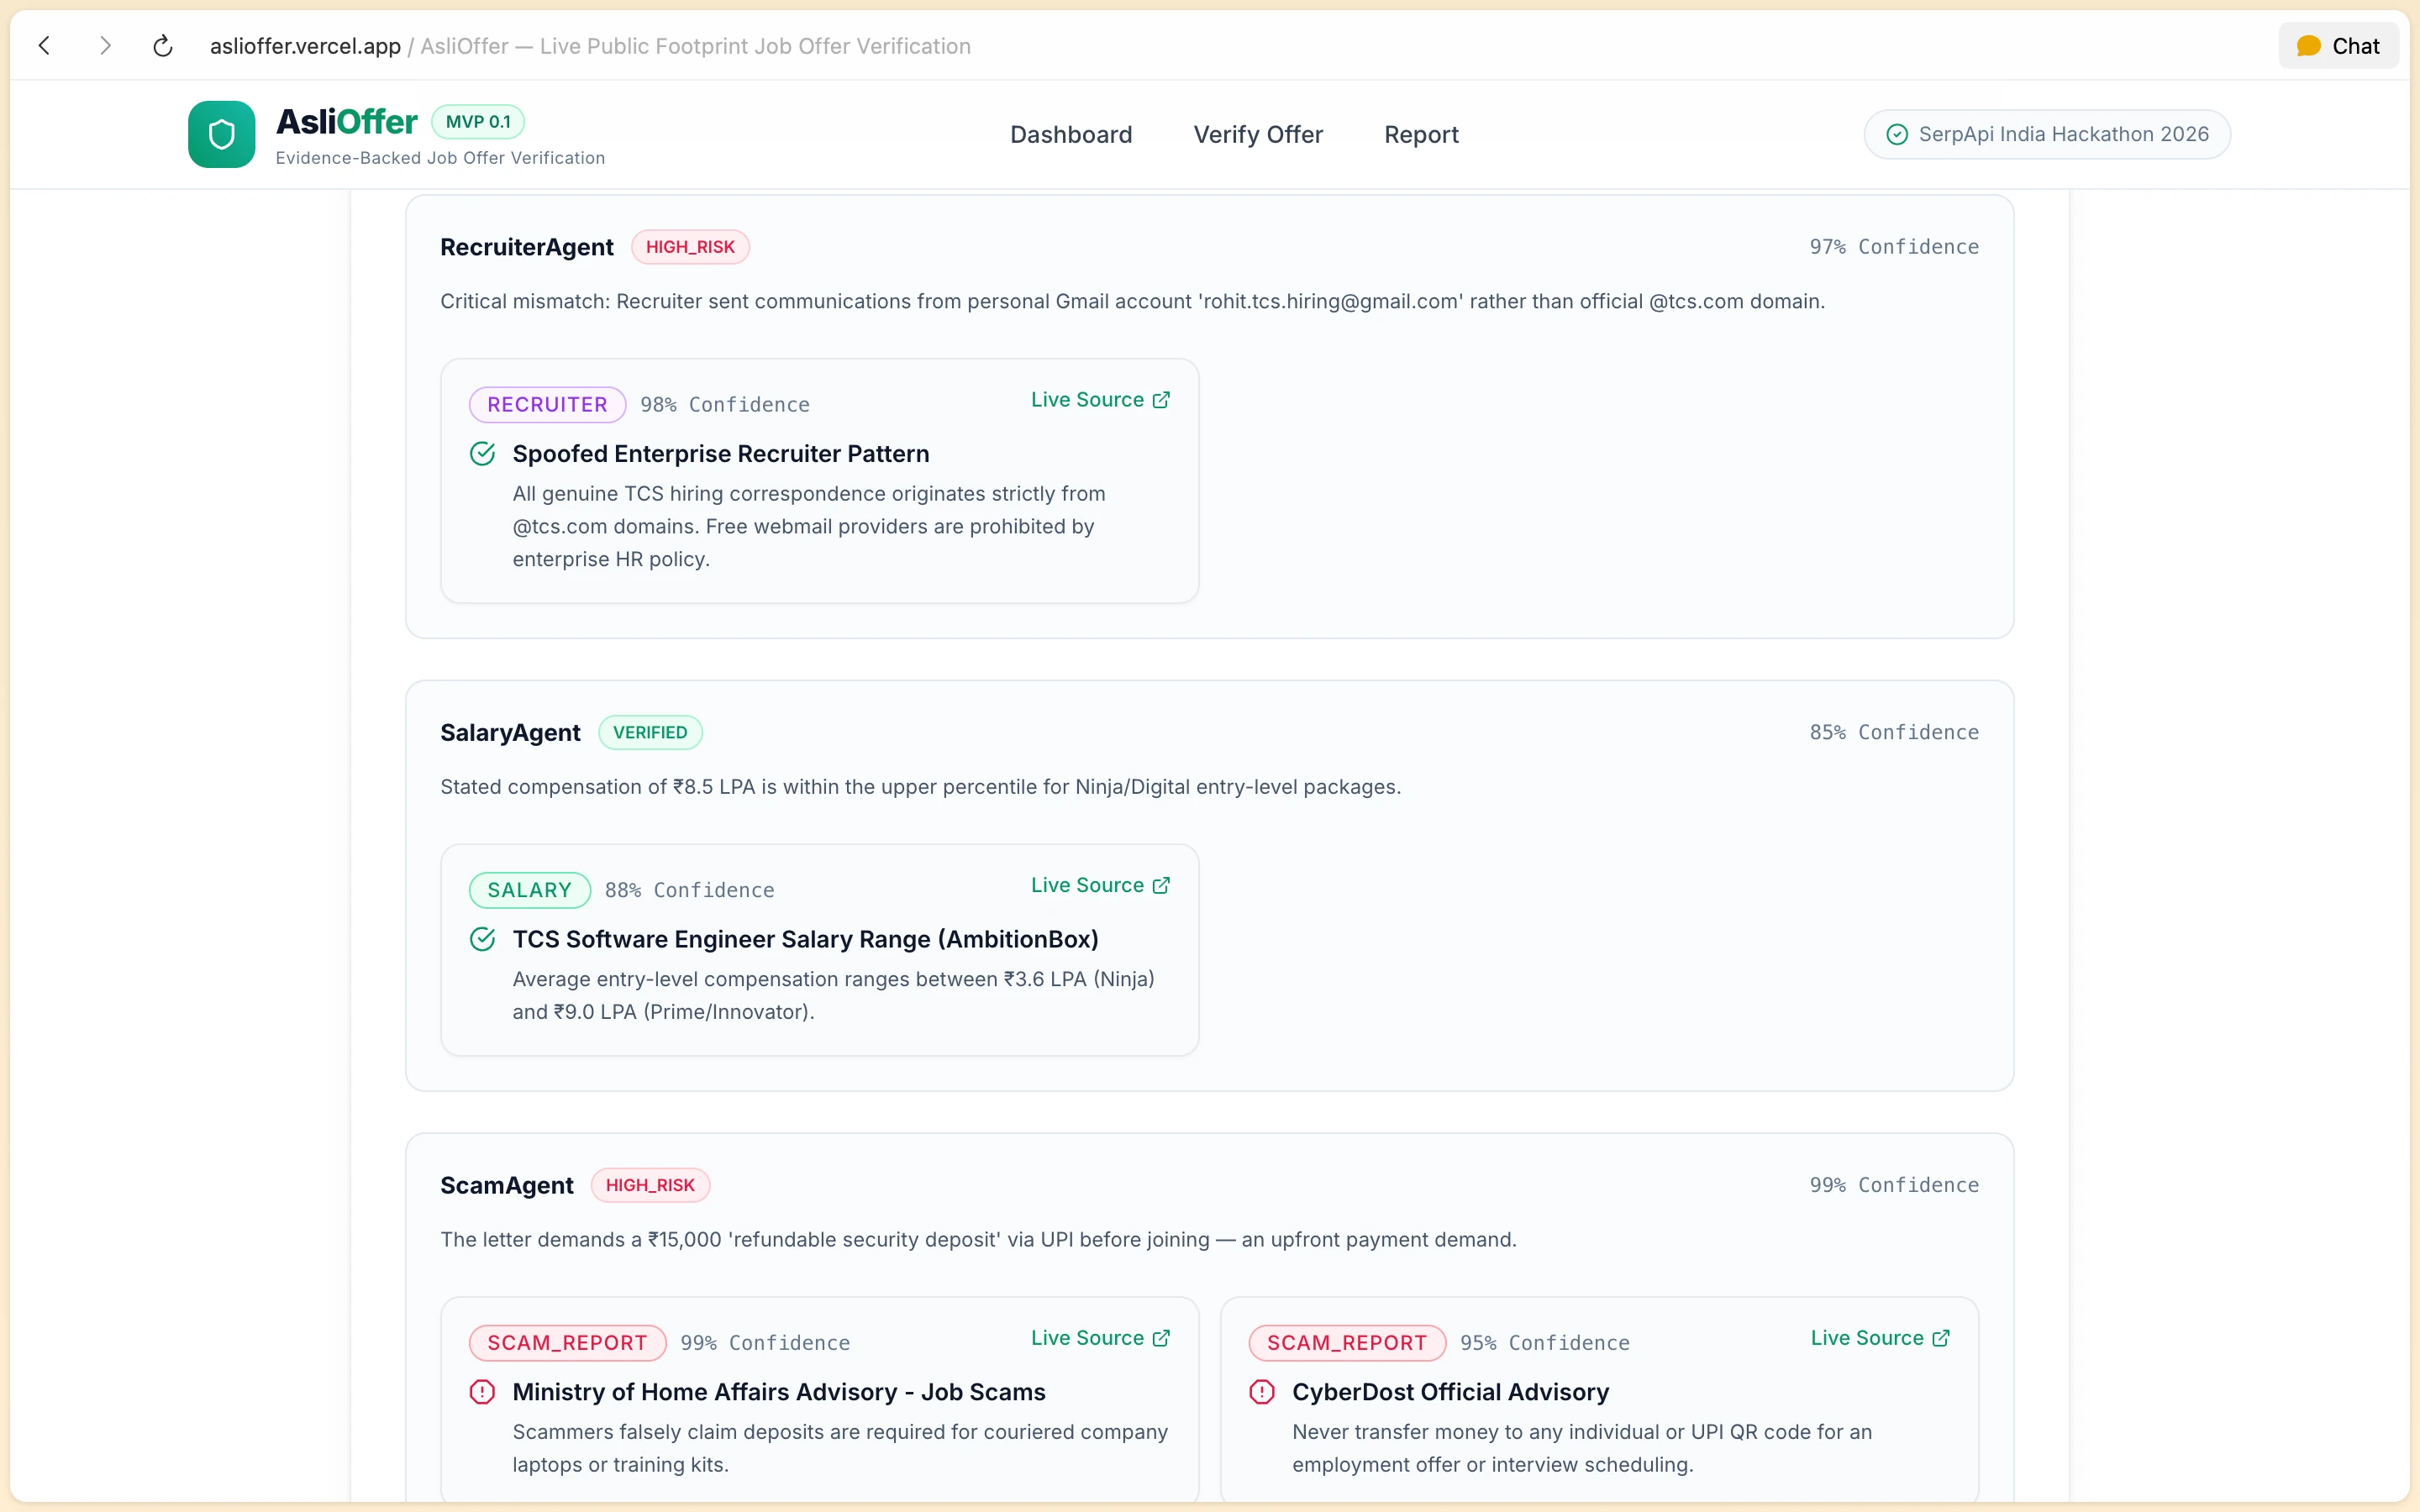The width and height of the screenshot is (2420, 1512).
Task: Click the 98% Confidence label on recruiter card
Action: (x=725, y=405)
